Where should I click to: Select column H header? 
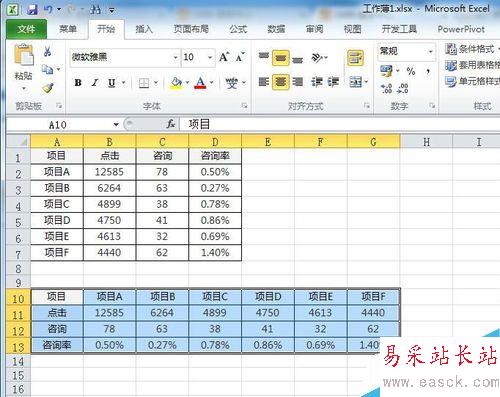point(426,142)
